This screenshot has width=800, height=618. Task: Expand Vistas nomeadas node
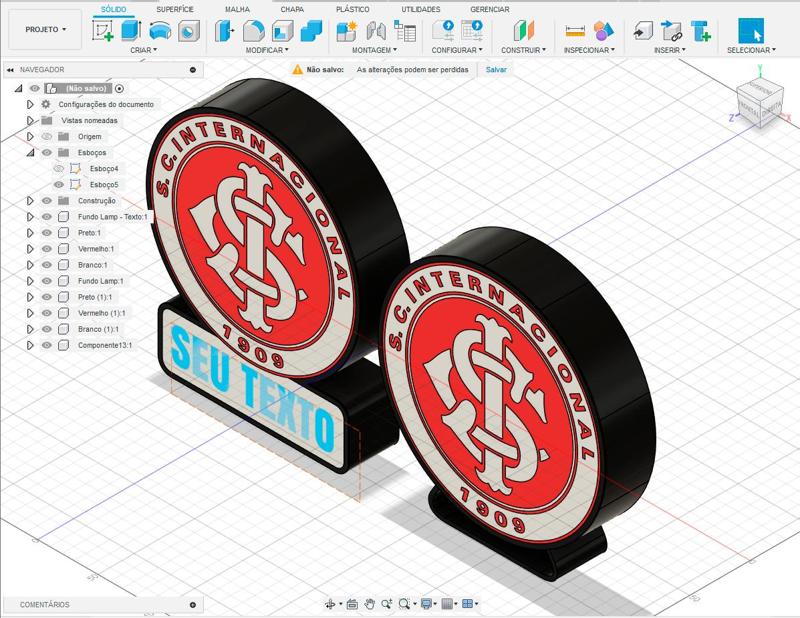(x=30, y=120)
